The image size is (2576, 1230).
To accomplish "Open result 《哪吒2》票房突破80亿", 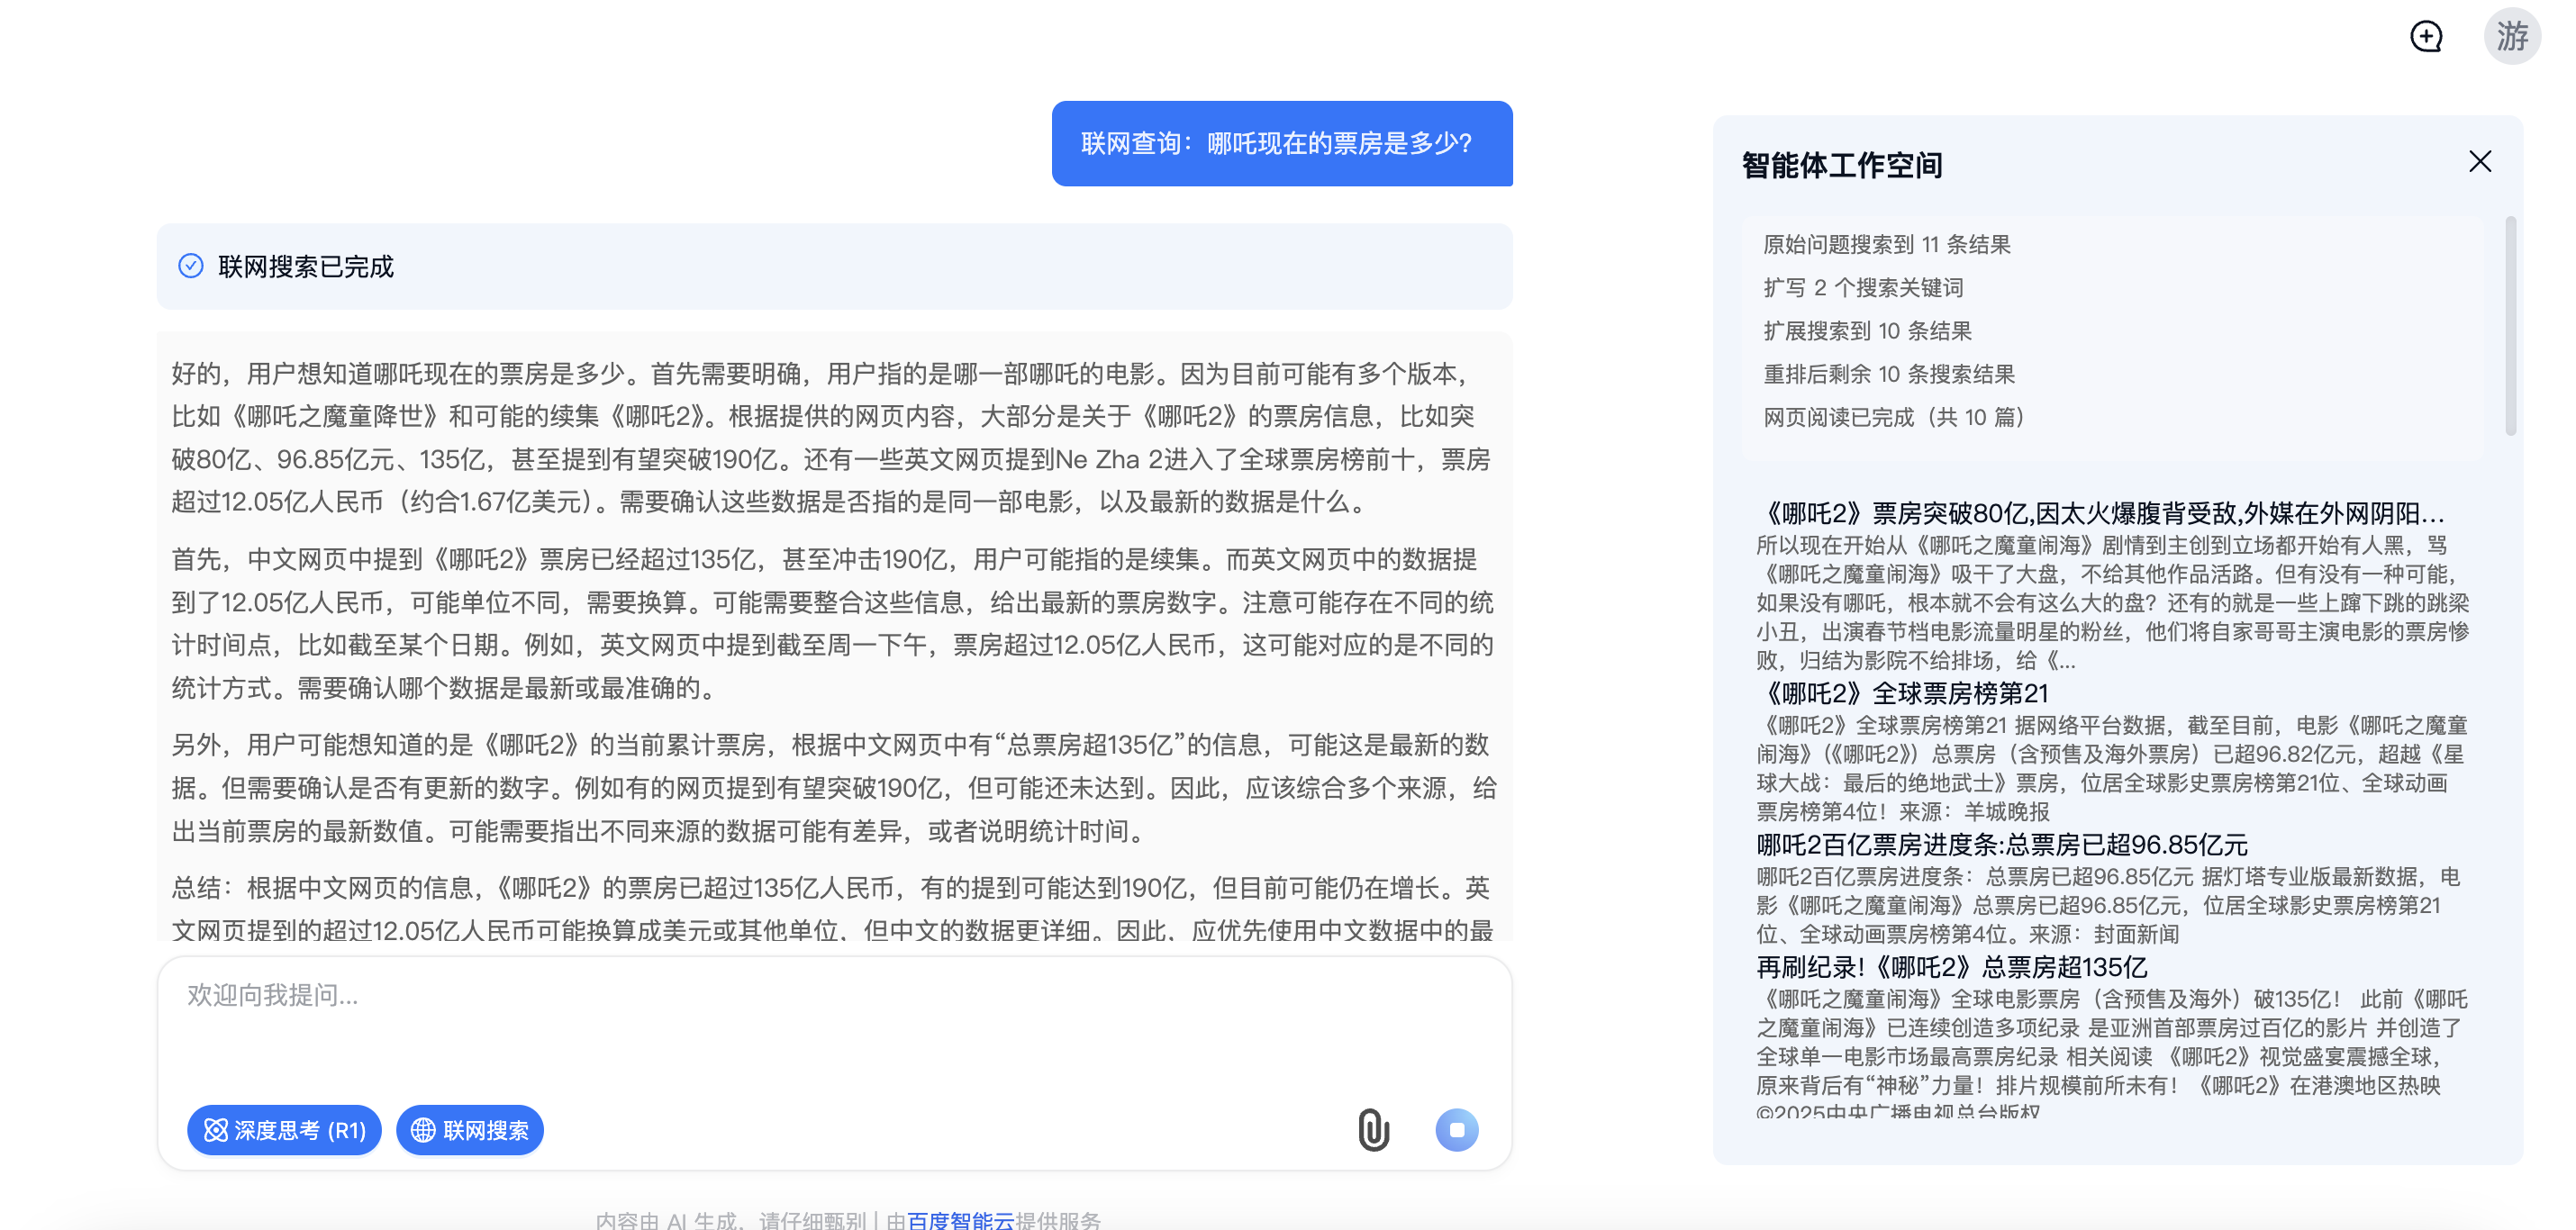I will point(2100,514).
